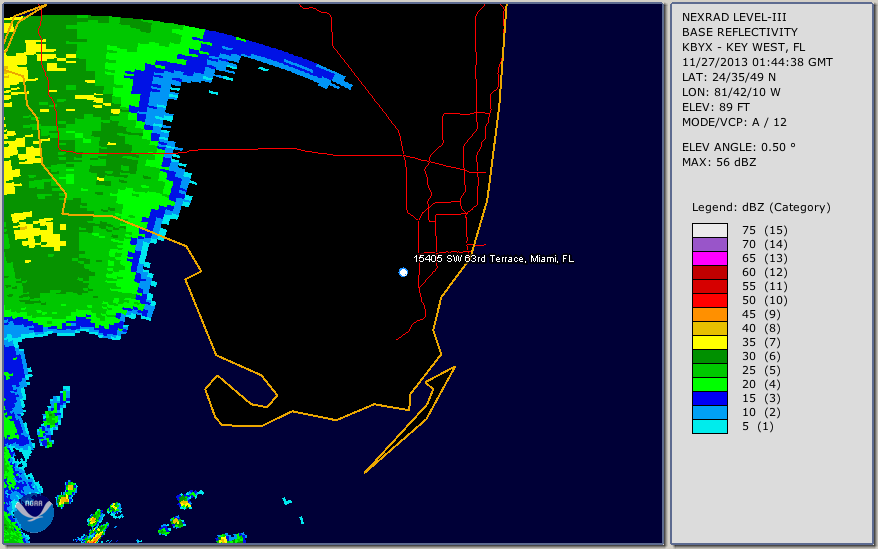Click the 50 dBZ bright red swatch
Screen dimensions: 878x549
point(709,300)
